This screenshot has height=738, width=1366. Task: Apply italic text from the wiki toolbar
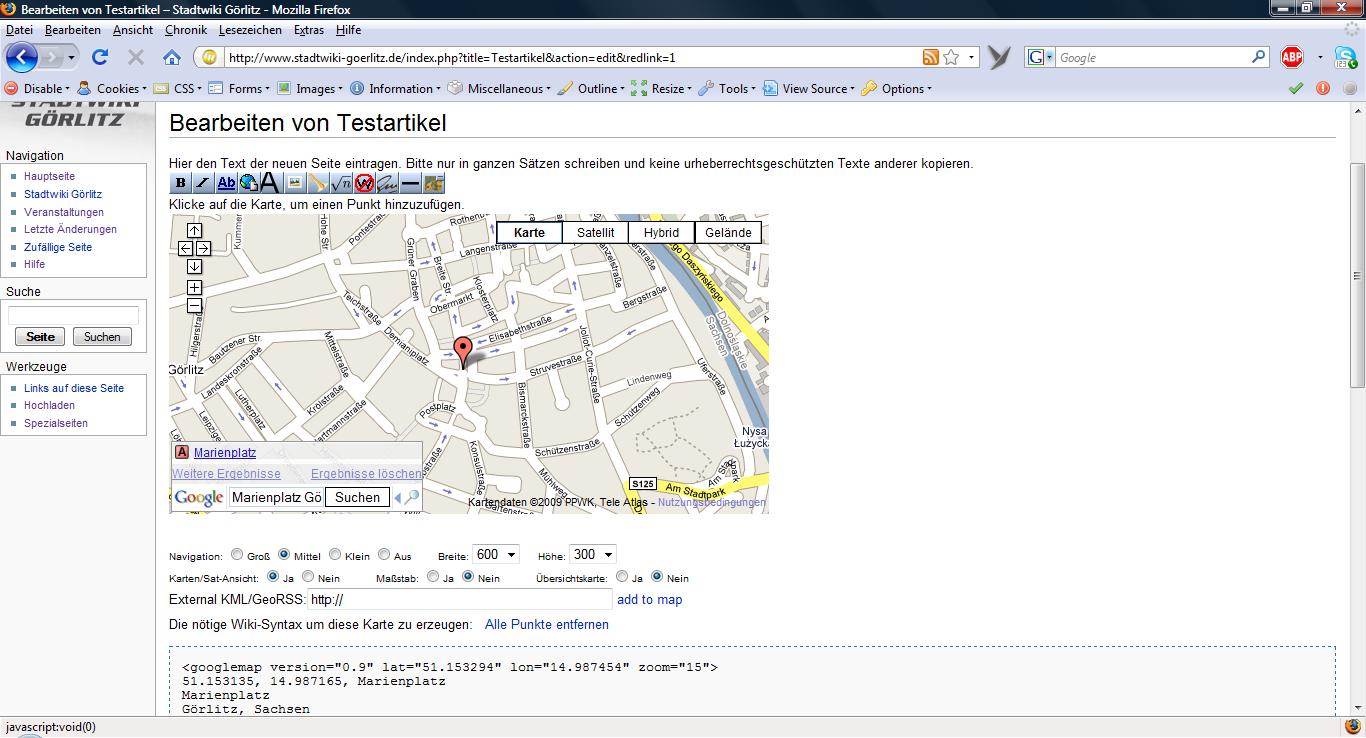tap(203, 183)
